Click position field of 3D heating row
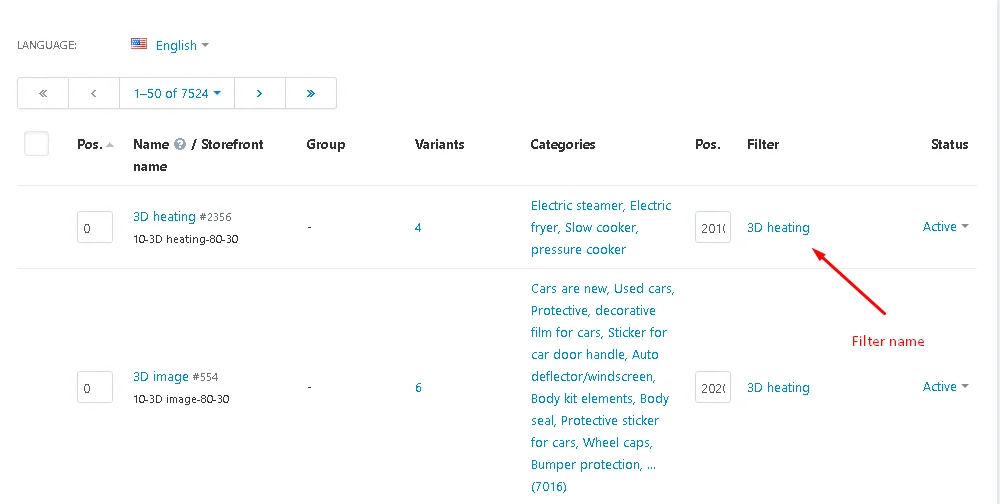Screen dimensions: 1000x504 coord(94,228)
